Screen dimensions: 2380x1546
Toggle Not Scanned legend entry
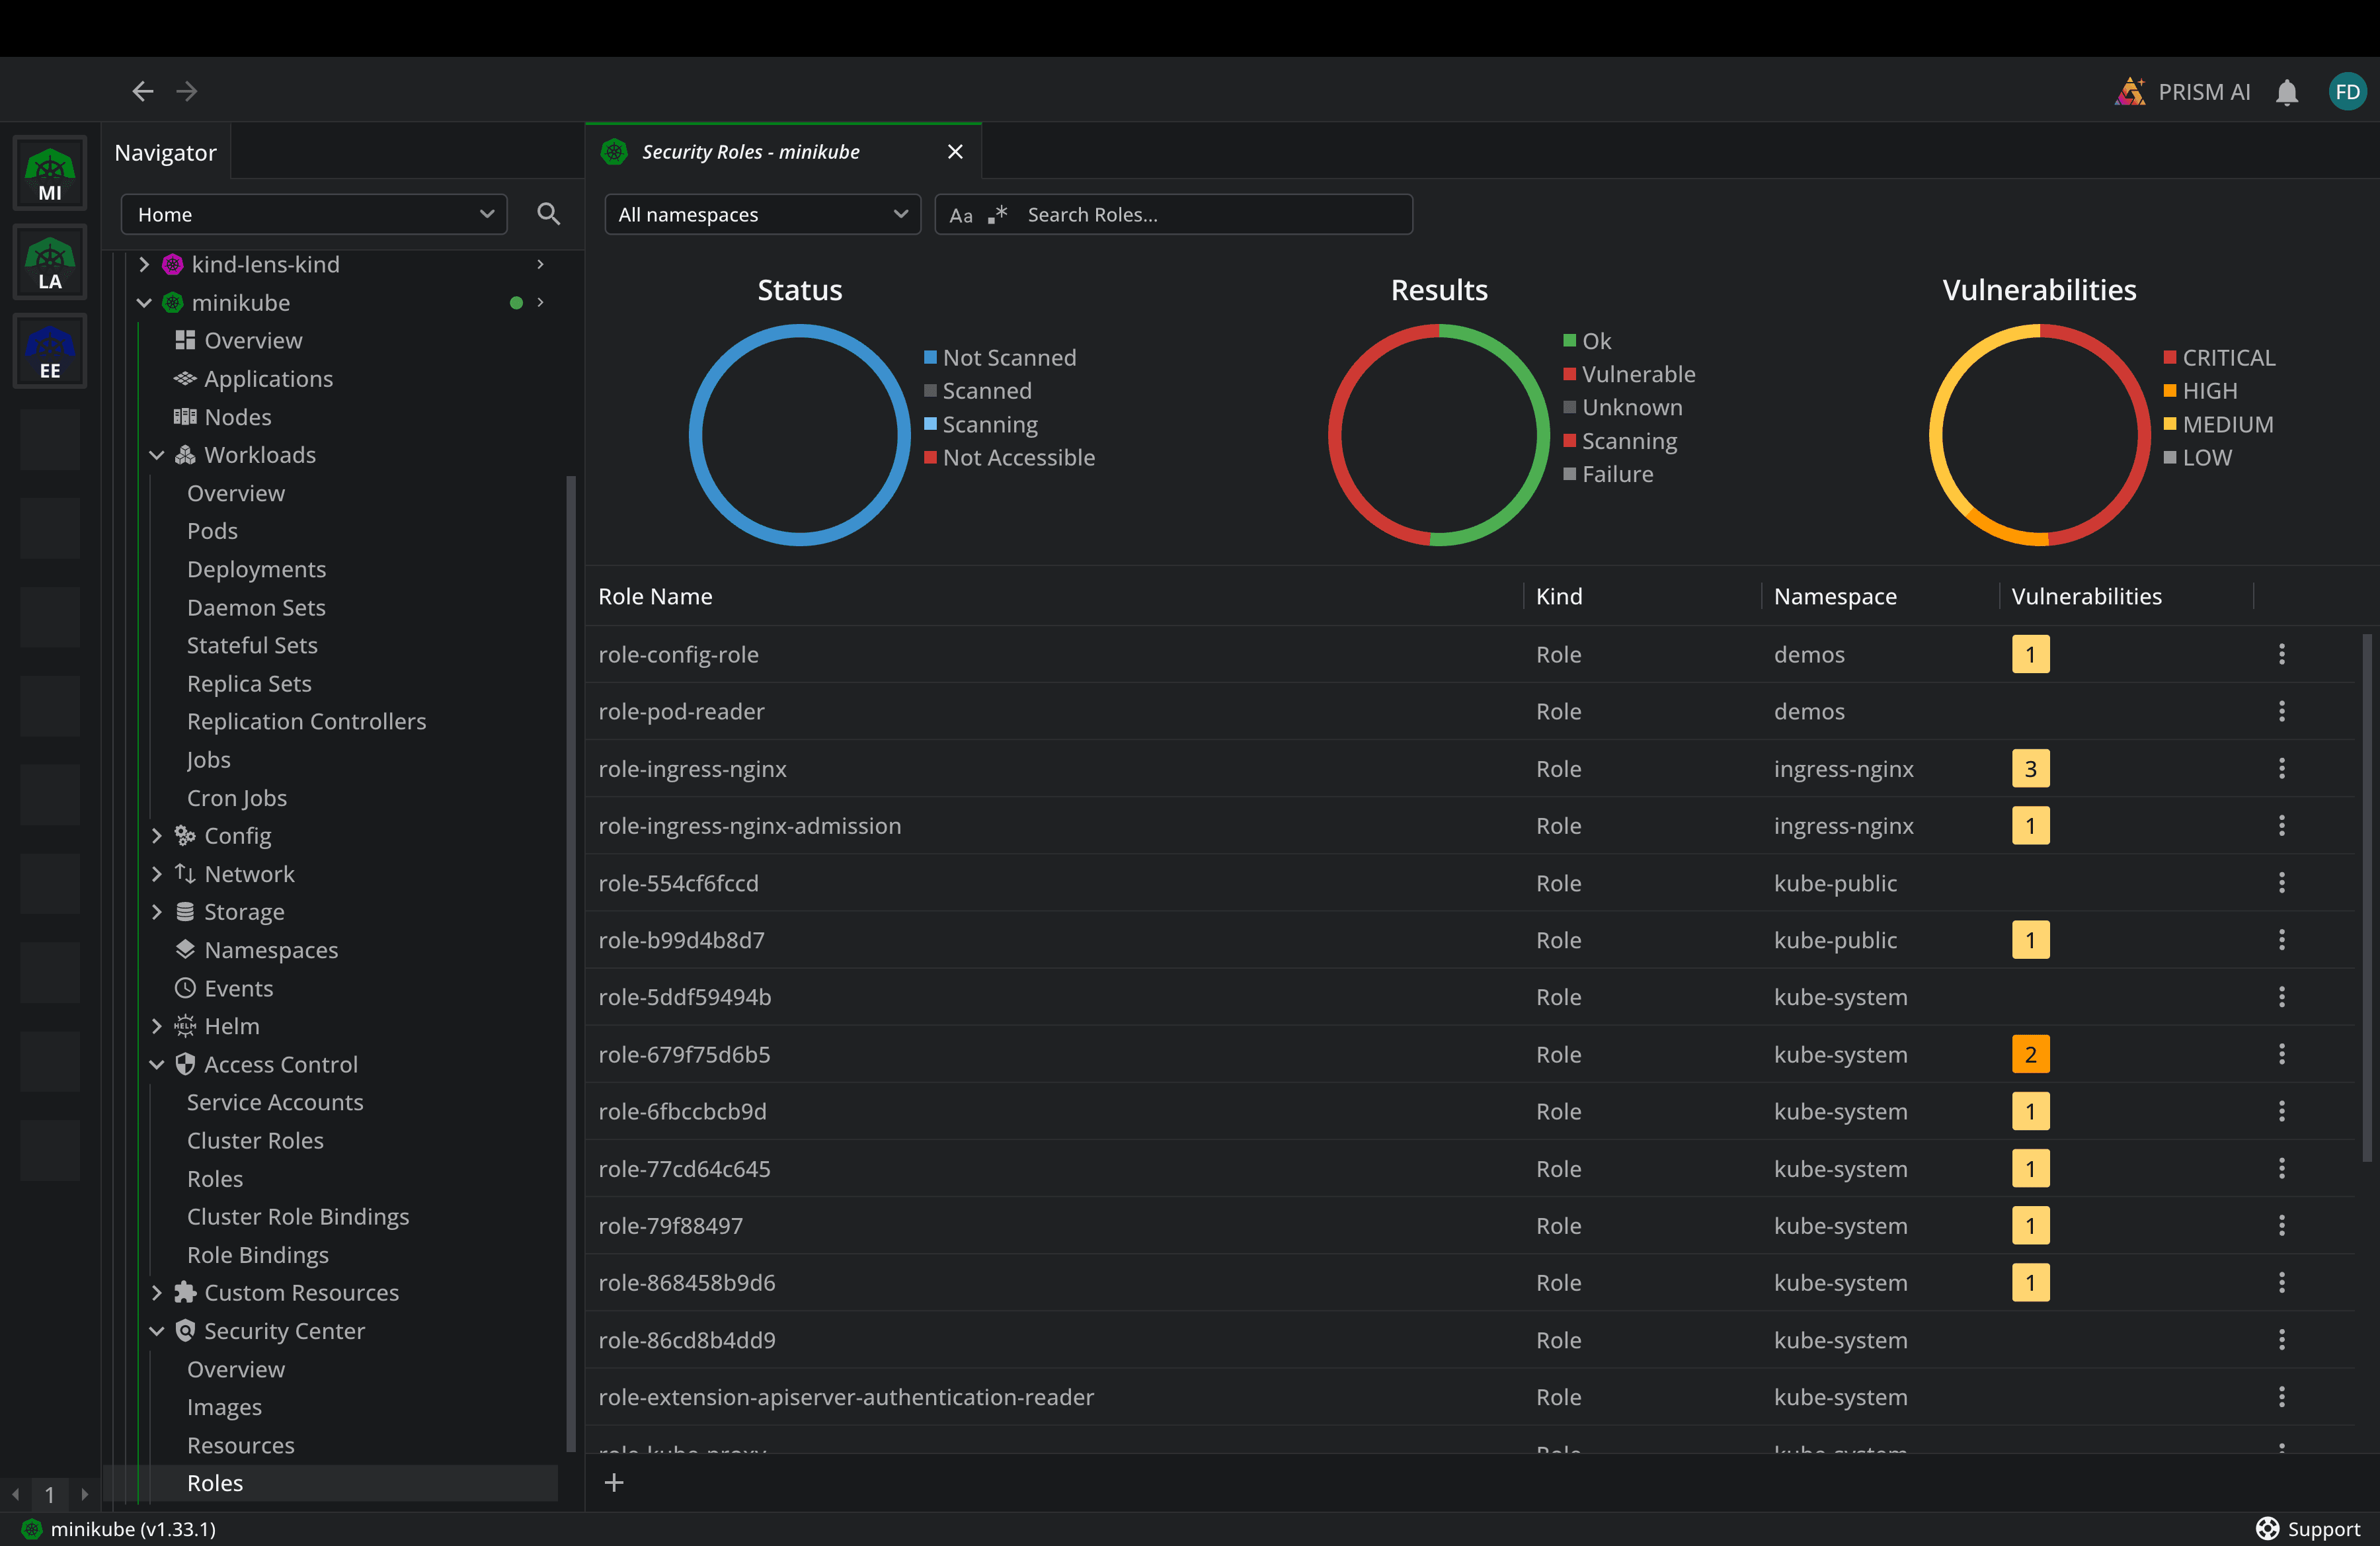coord(1008,358)
